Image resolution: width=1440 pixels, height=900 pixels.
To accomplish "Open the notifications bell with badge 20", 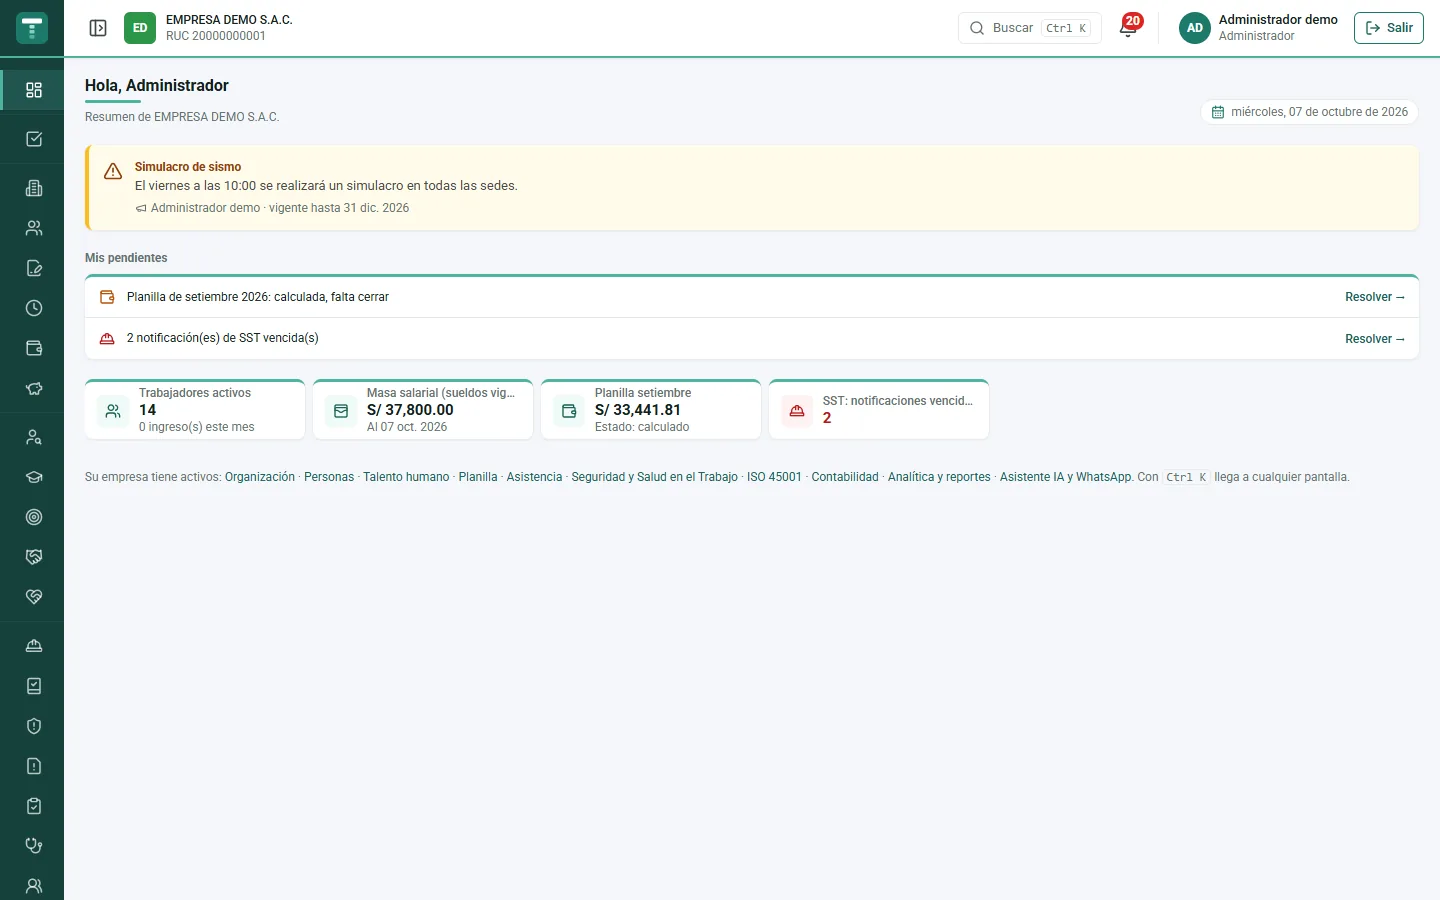I will coord(1129,27).
